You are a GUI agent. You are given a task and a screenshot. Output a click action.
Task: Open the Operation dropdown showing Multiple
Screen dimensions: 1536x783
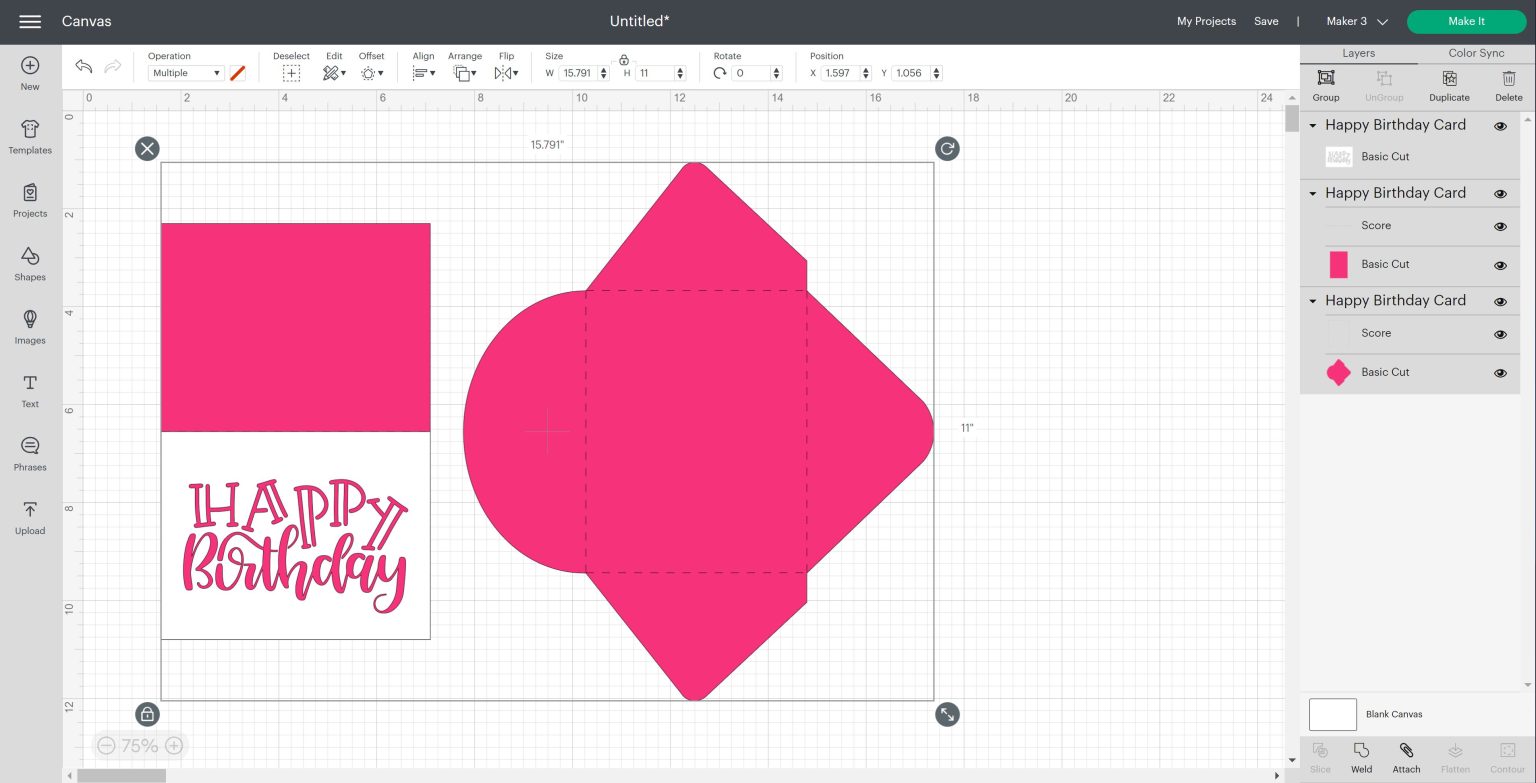tap(186, 72)
